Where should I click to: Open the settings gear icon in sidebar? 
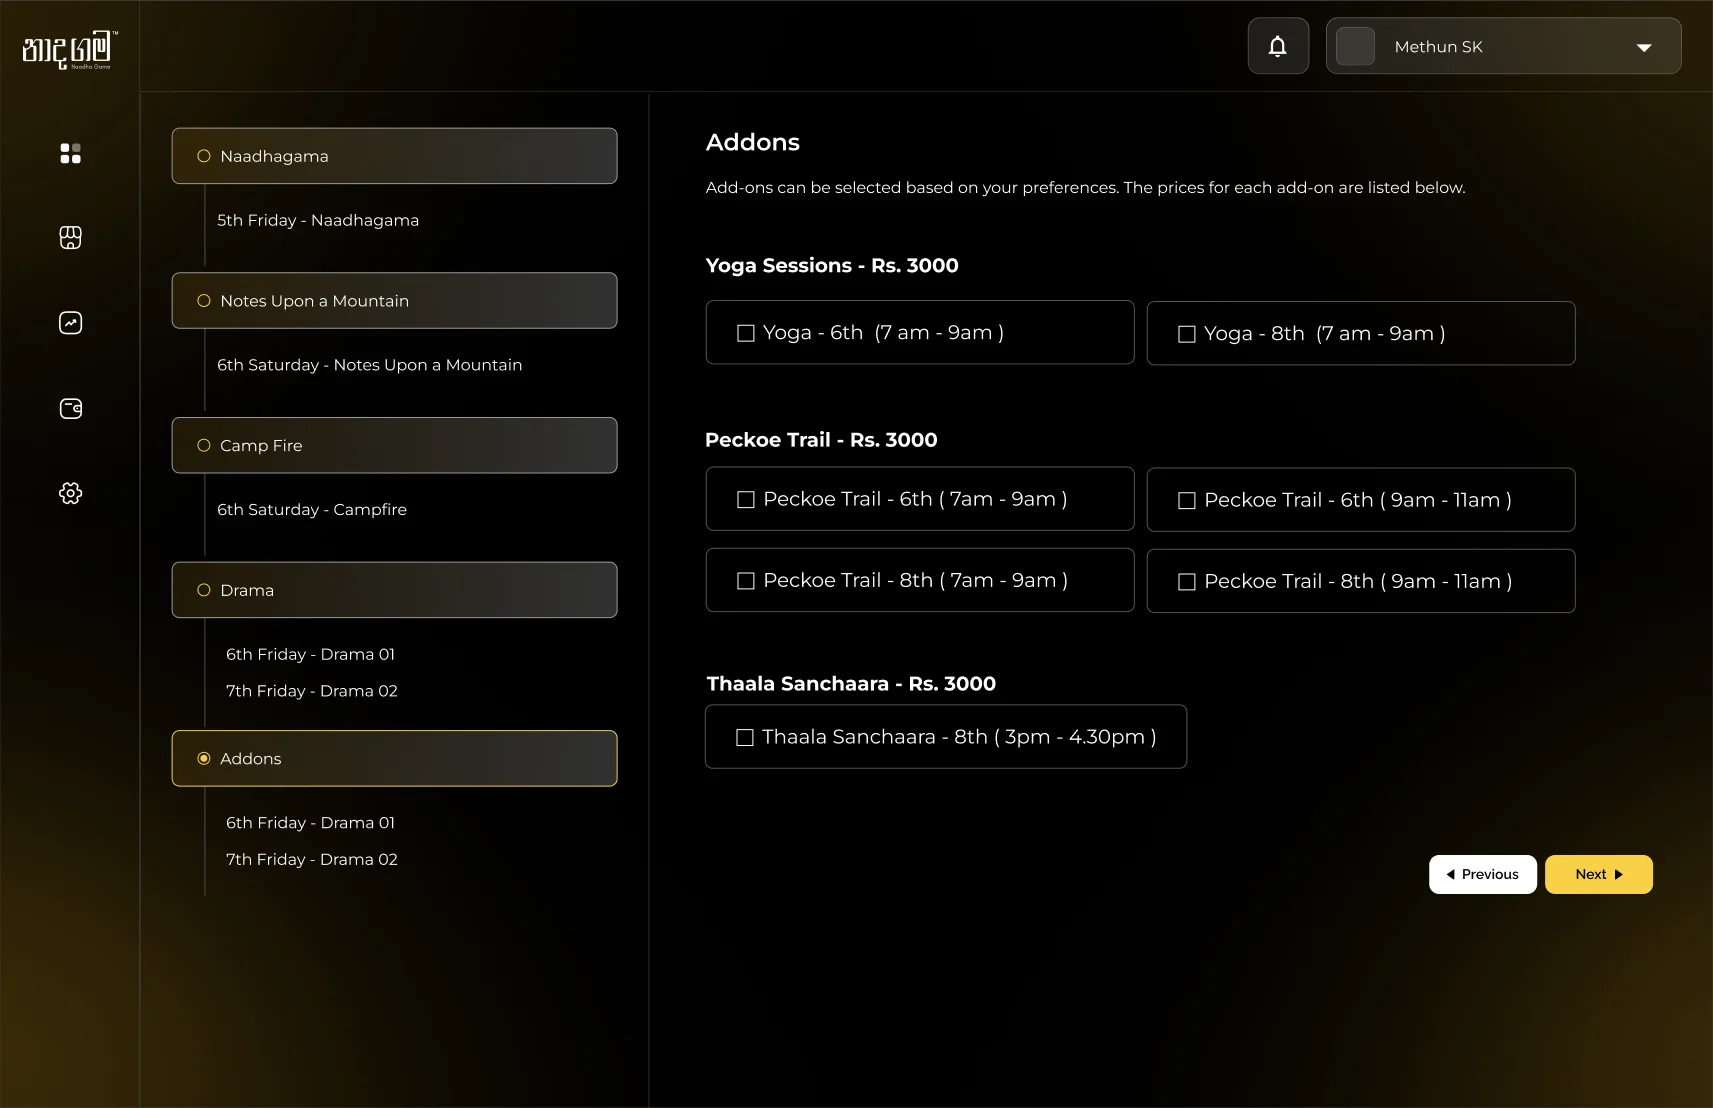tap(70, 493)
